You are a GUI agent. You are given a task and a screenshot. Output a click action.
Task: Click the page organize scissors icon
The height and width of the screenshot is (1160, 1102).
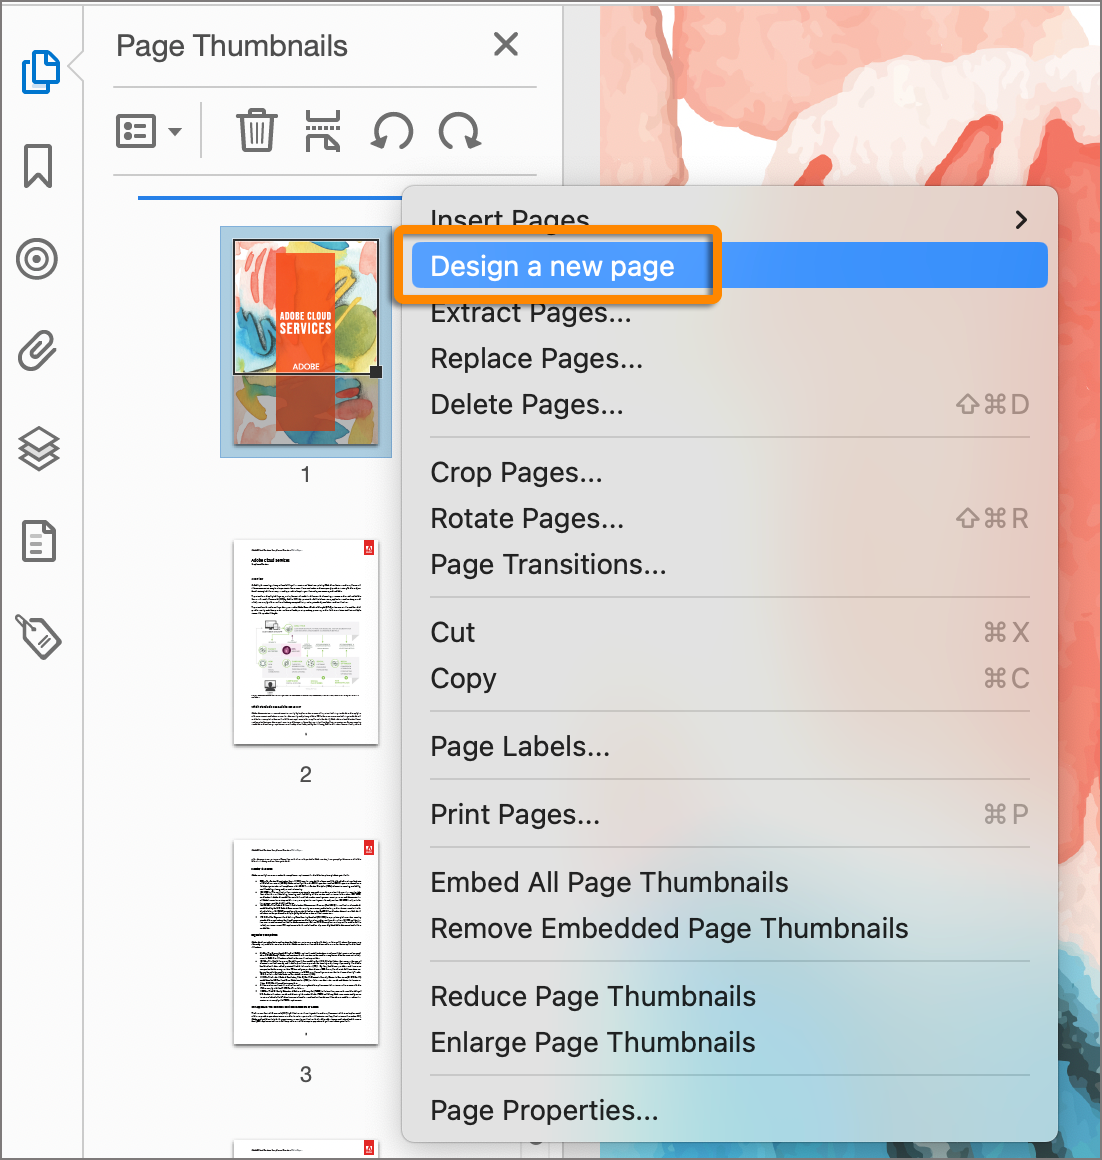point(323,130)
